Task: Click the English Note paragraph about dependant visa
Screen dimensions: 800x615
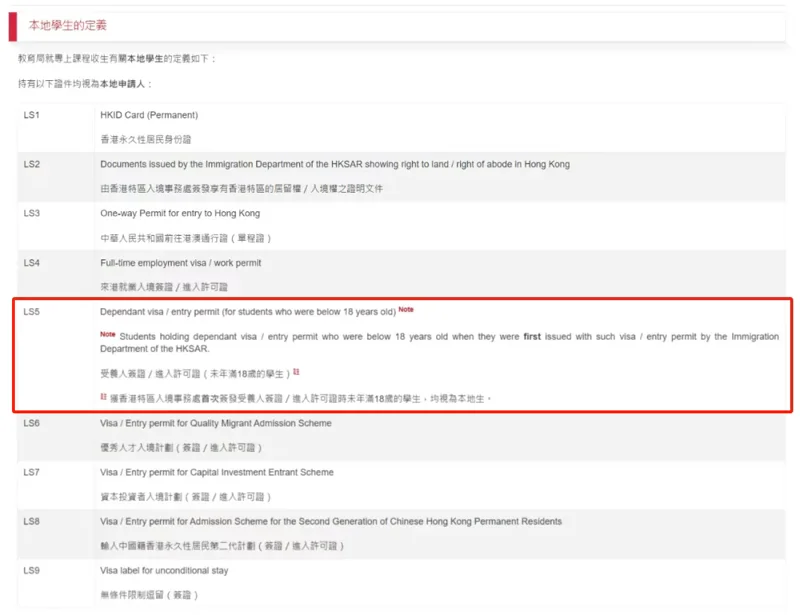Action: 439,342
